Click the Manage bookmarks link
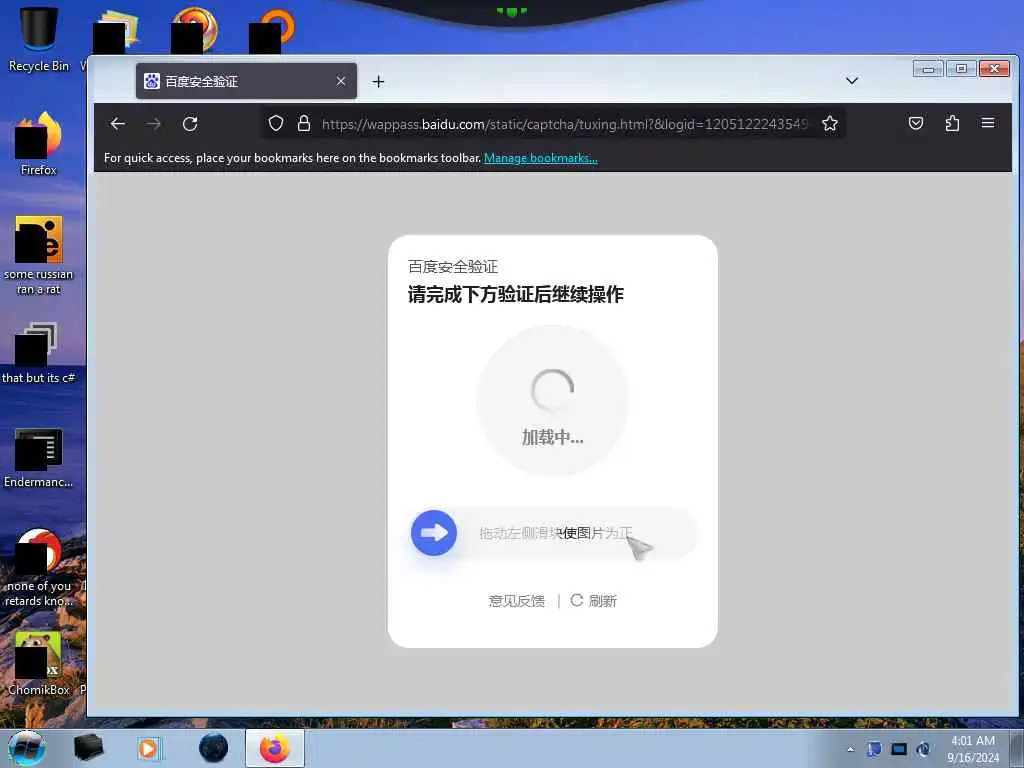The height and width of the screenshot is (768, 1024). point(541,158)
